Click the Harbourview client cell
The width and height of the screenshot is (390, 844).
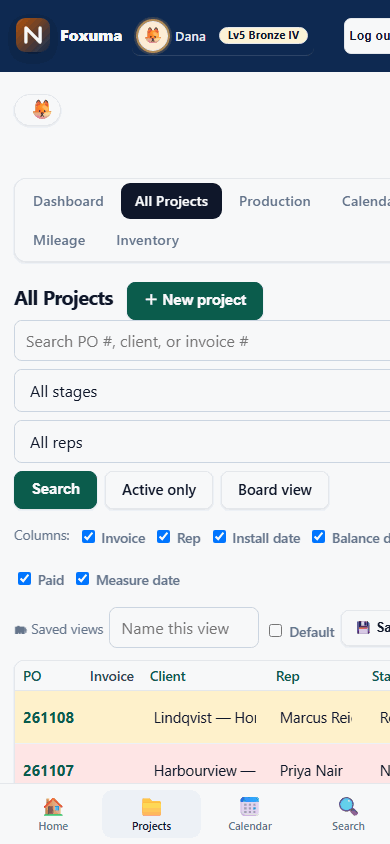(205, 770)
